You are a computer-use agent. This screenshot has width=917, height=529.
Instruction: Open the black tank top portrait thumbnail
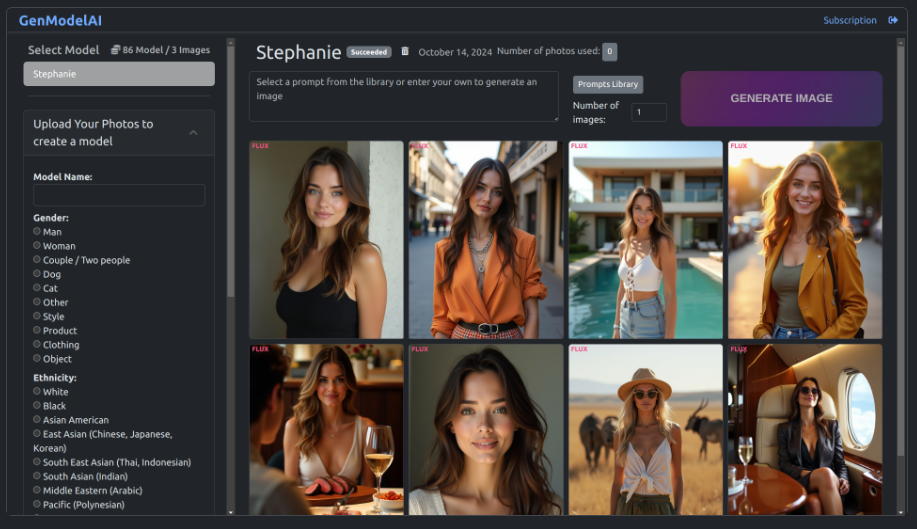(x=326, y=240)
